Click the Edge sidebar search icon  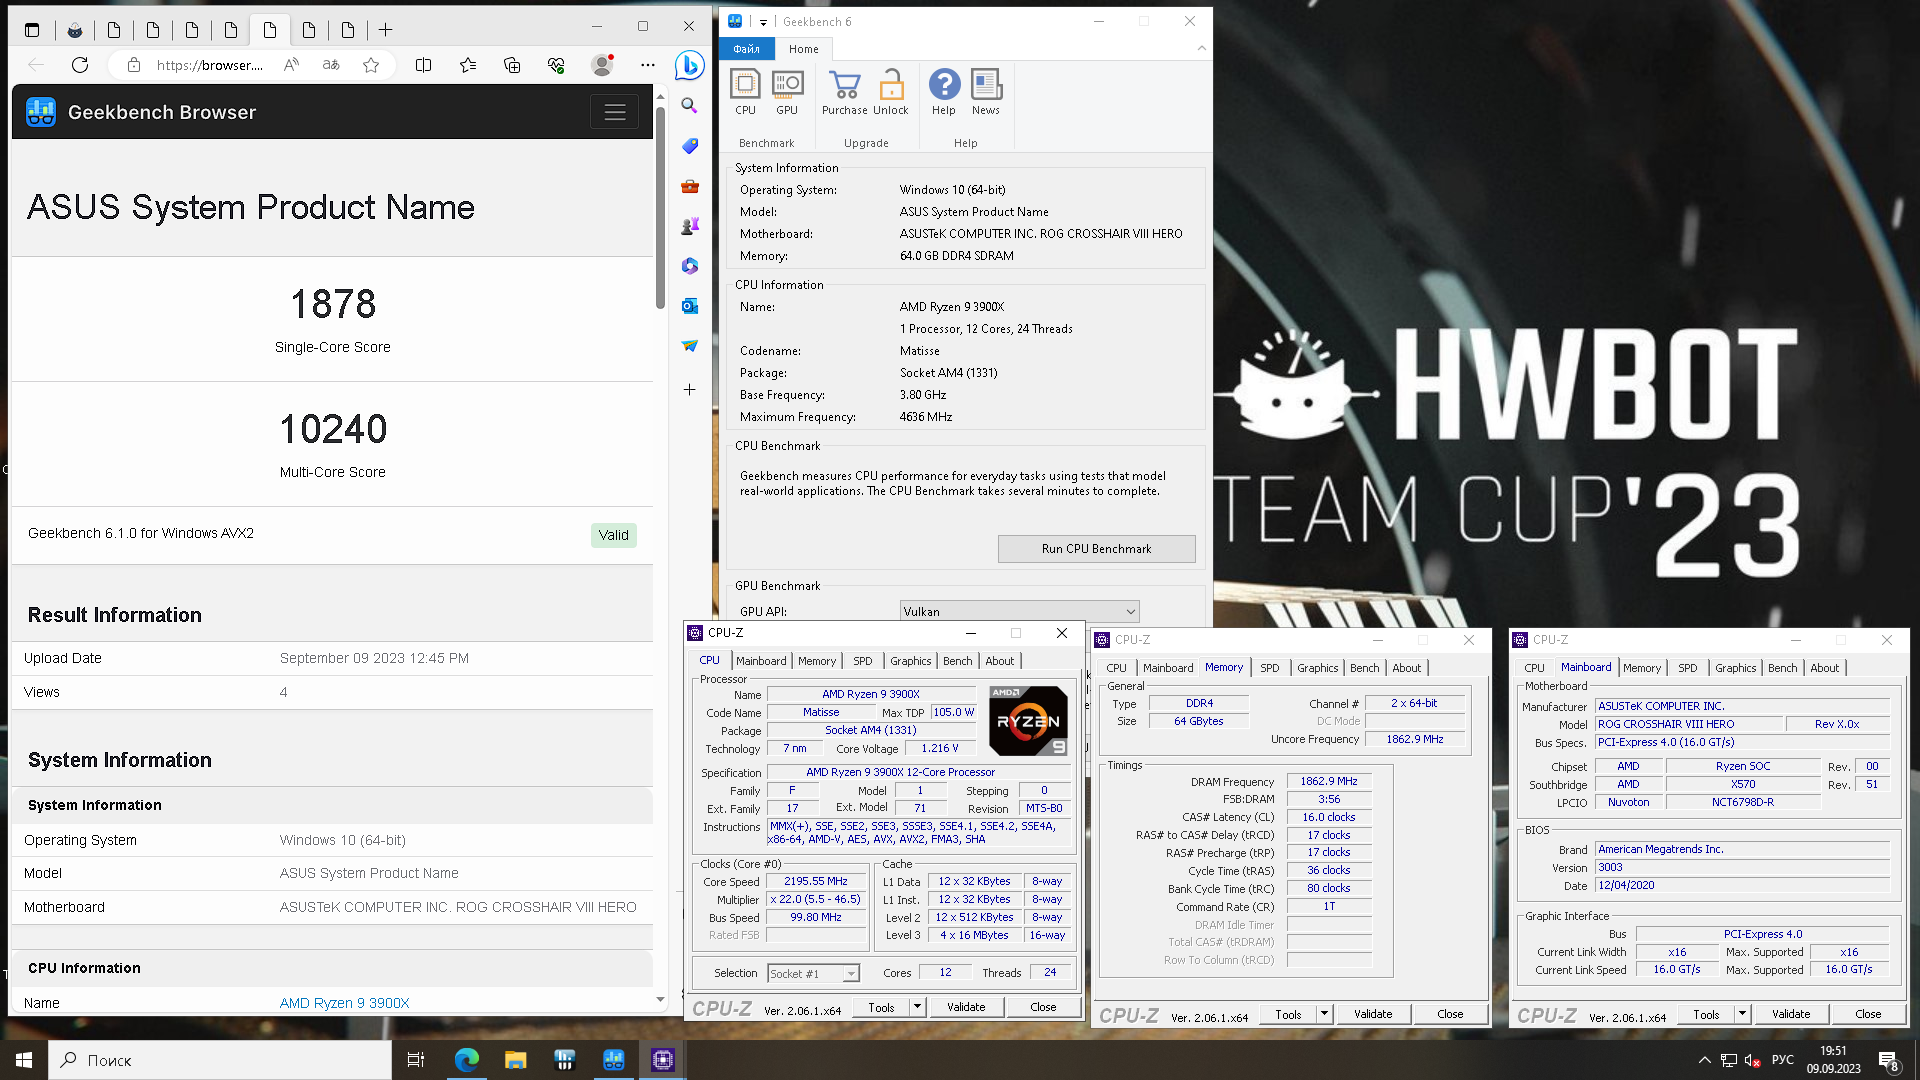tap(689, 105)
